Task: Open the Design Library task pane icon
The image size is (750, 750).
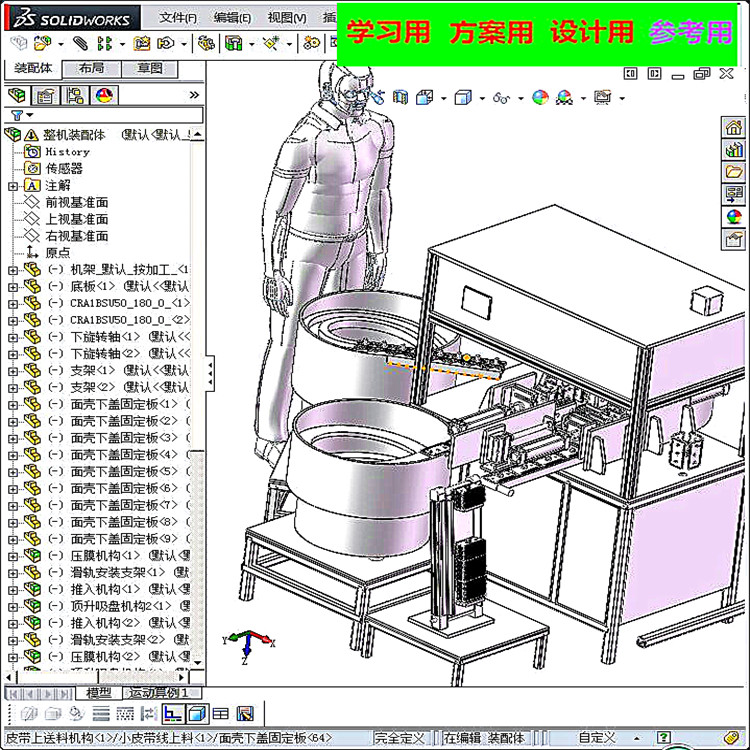Action: (734, 149)
